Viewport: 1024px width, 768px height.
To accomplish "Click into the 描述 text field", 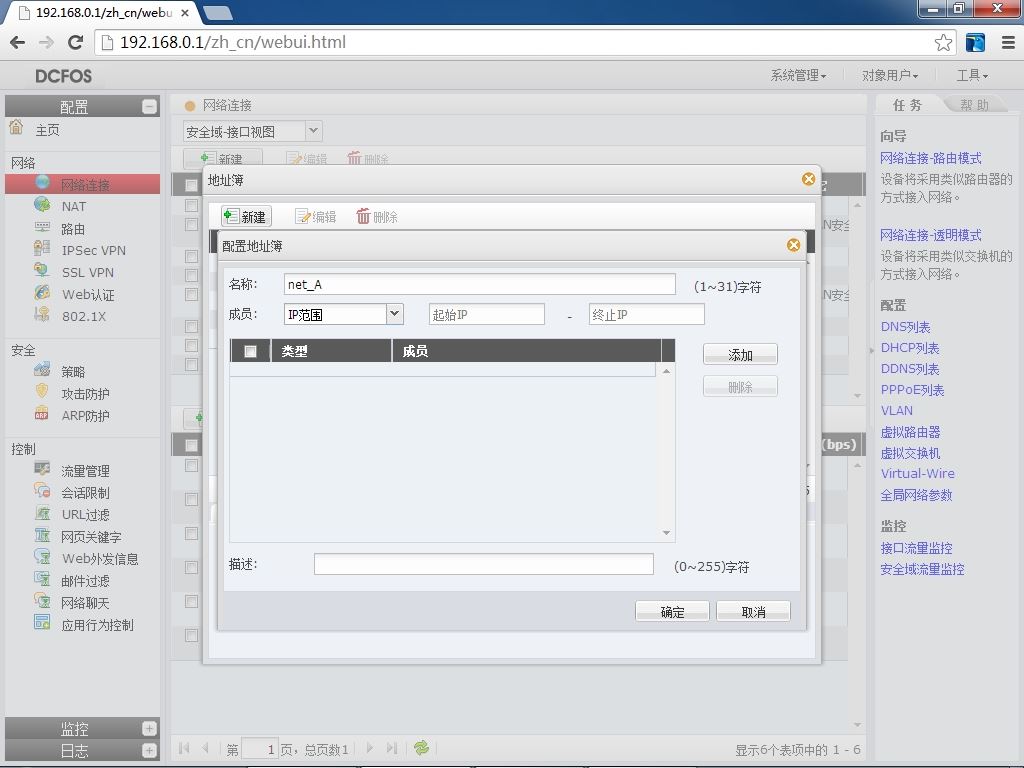I will (484, 564).
